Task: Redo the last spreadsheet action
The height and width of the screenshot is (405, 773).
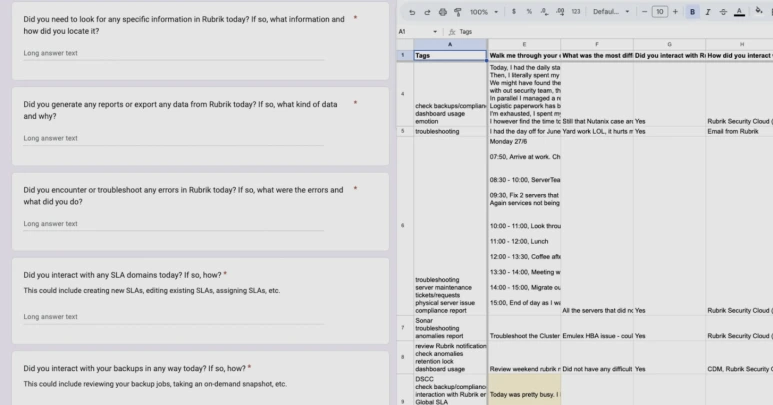Action: coord(427,12)
